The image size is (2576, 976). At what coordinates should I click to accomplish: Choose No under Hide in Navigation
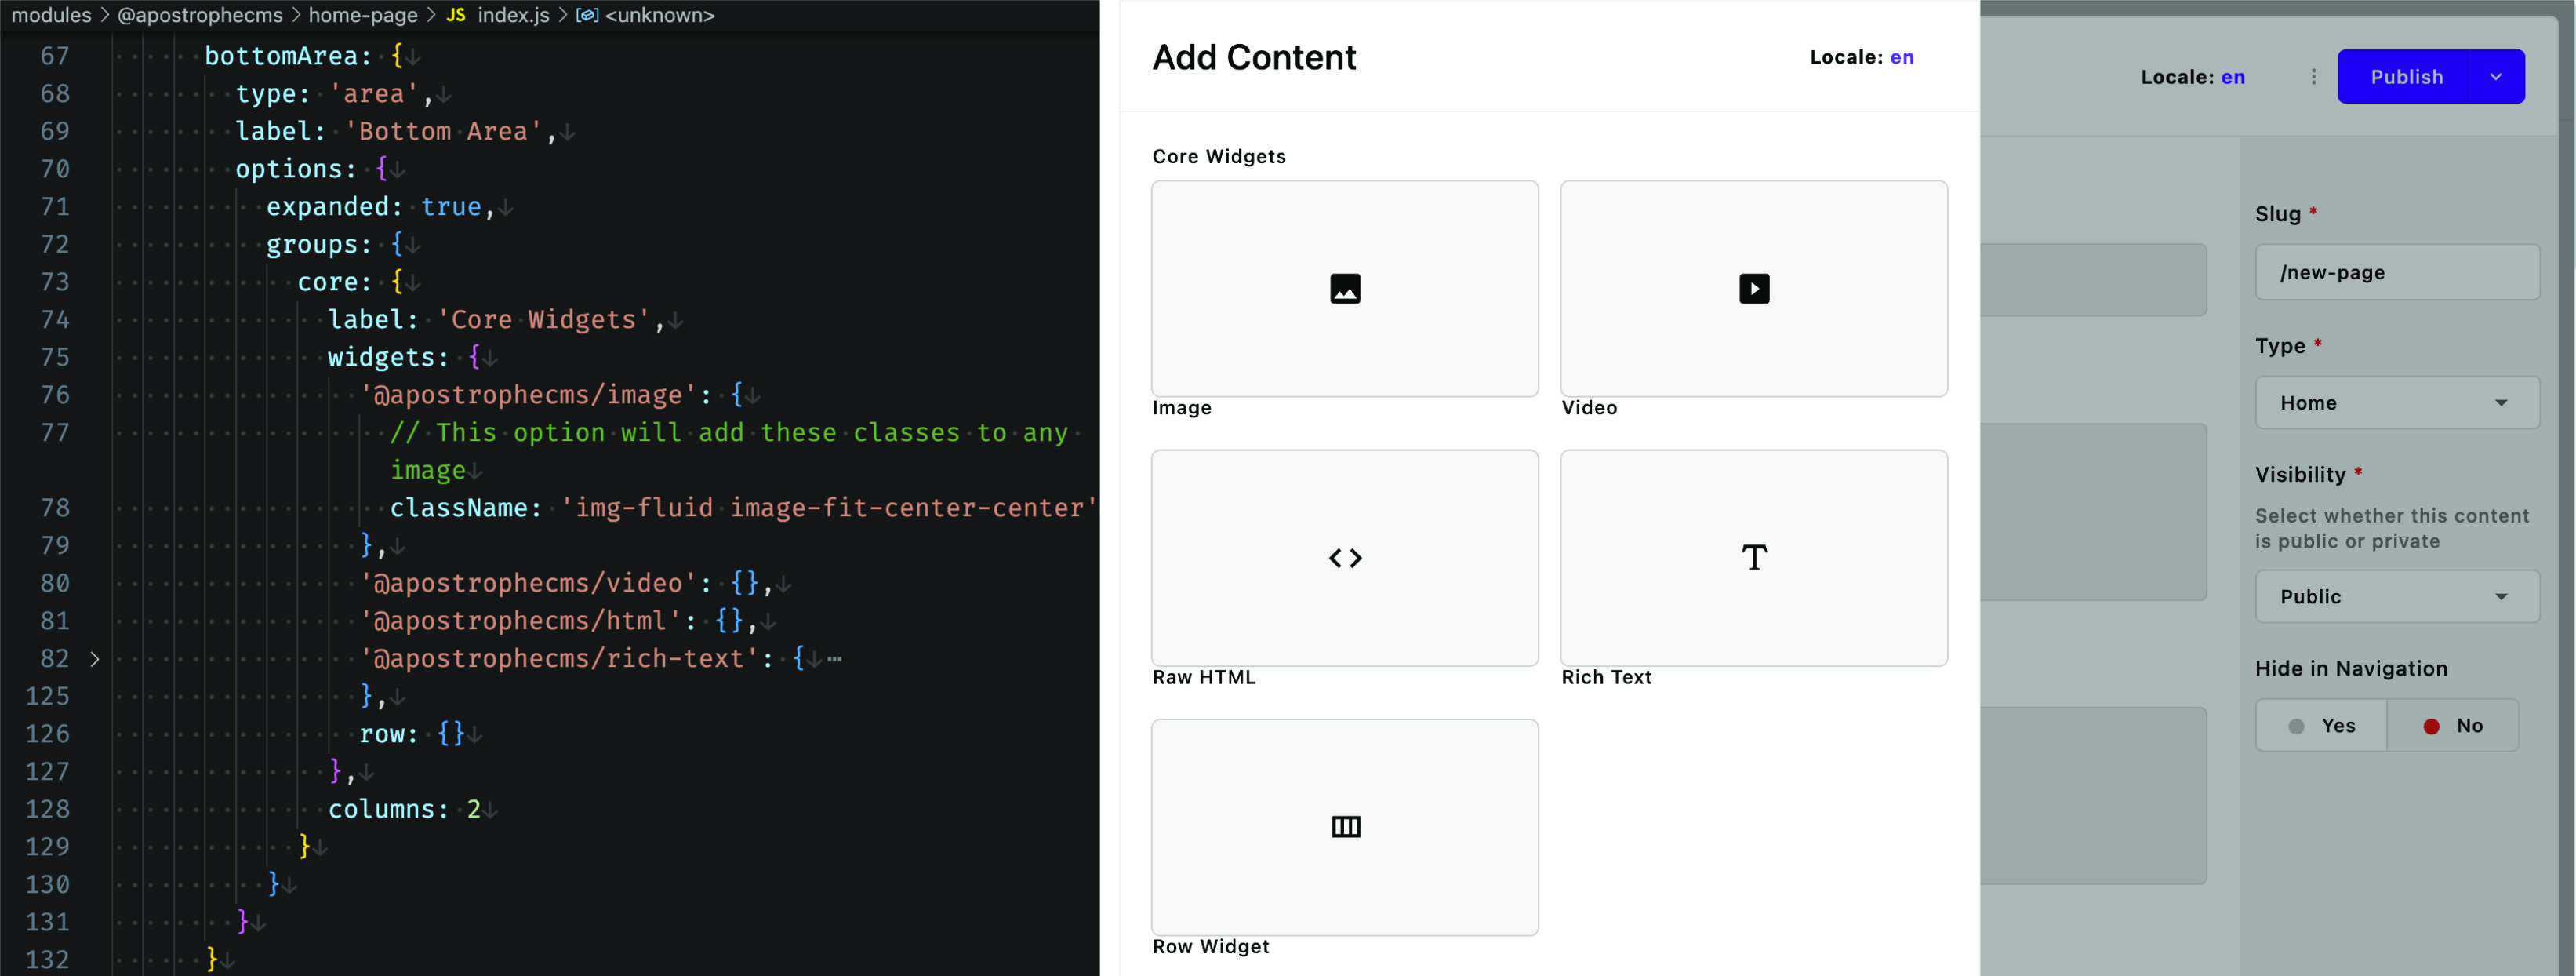[x=2453, y=725]
